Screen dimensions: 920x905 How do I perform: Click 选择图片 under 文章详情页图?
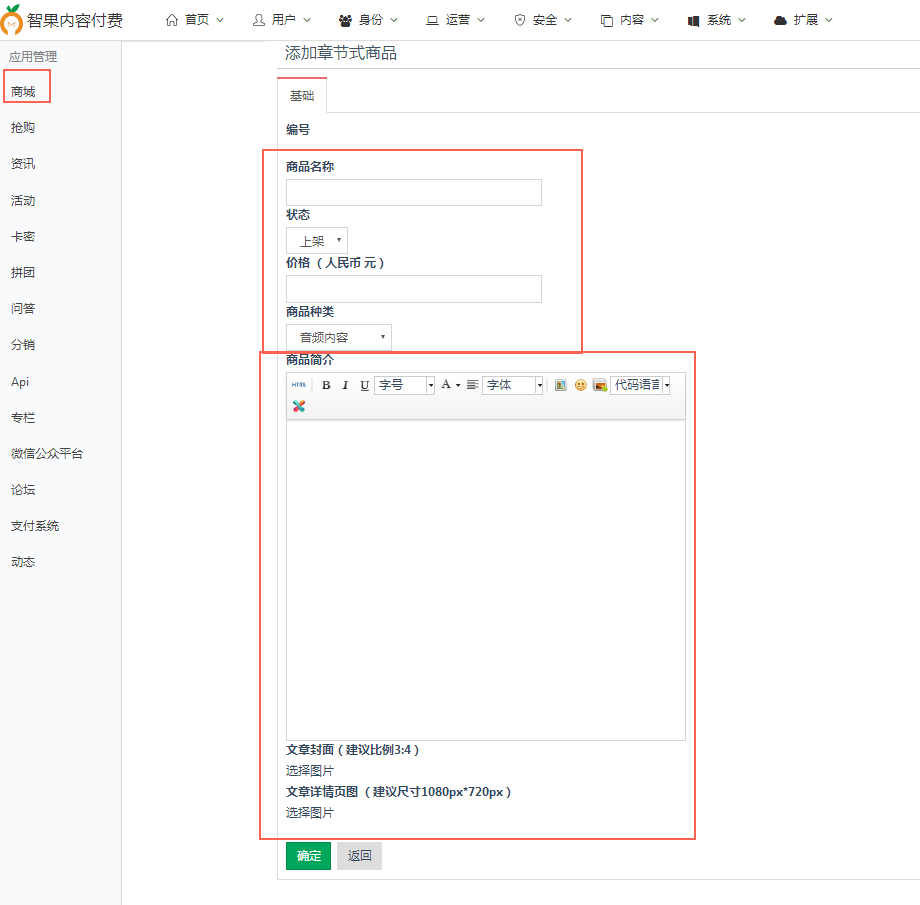point(310,813)
